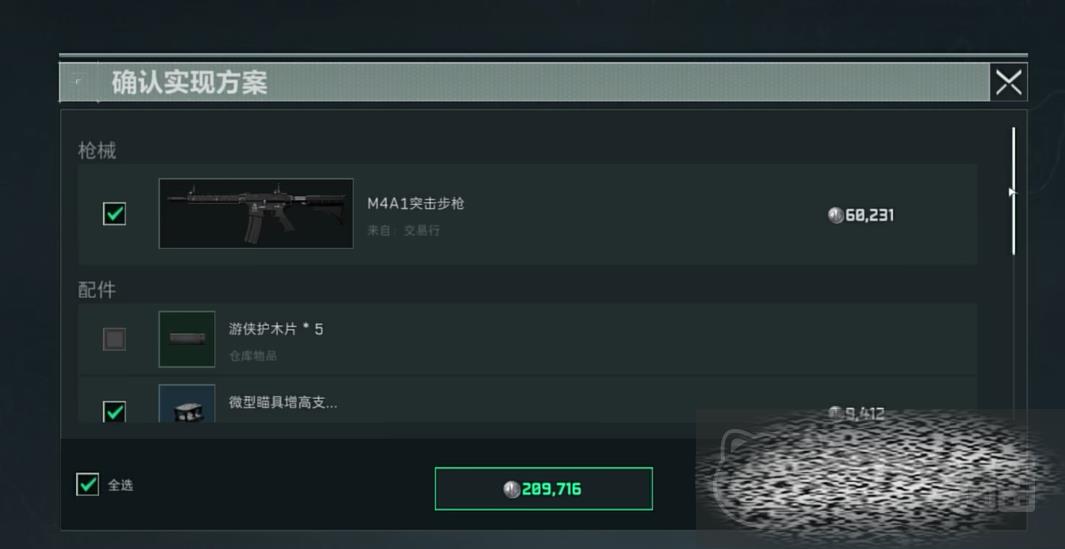Click the 确认实现方案 dialog title bar
This screenshot has width=1065, height=549.
tap(524, 83)
